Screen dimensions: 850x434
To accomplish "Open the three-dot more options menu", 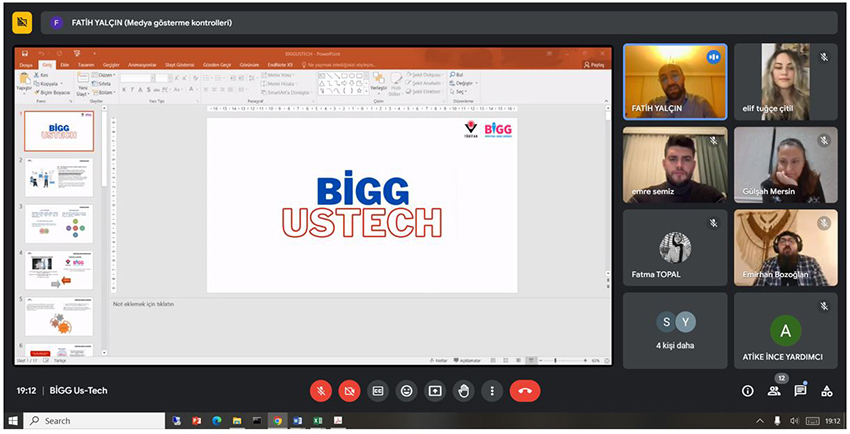I will 491,391.
